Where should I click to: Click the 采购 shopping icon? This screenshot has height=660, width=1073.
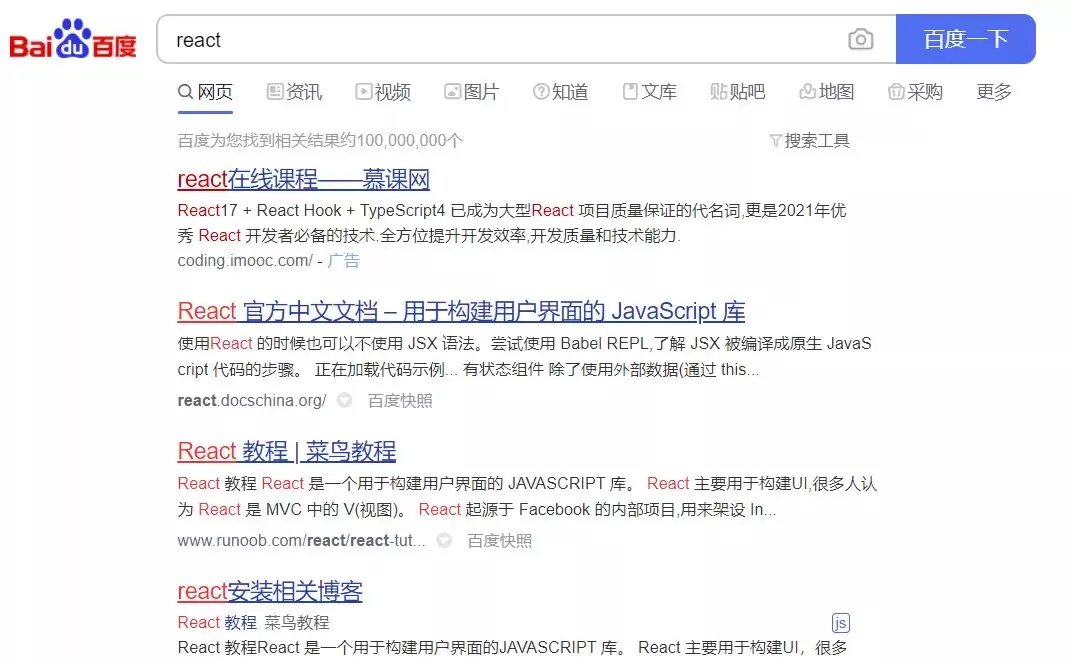click(x=896, y=91)
